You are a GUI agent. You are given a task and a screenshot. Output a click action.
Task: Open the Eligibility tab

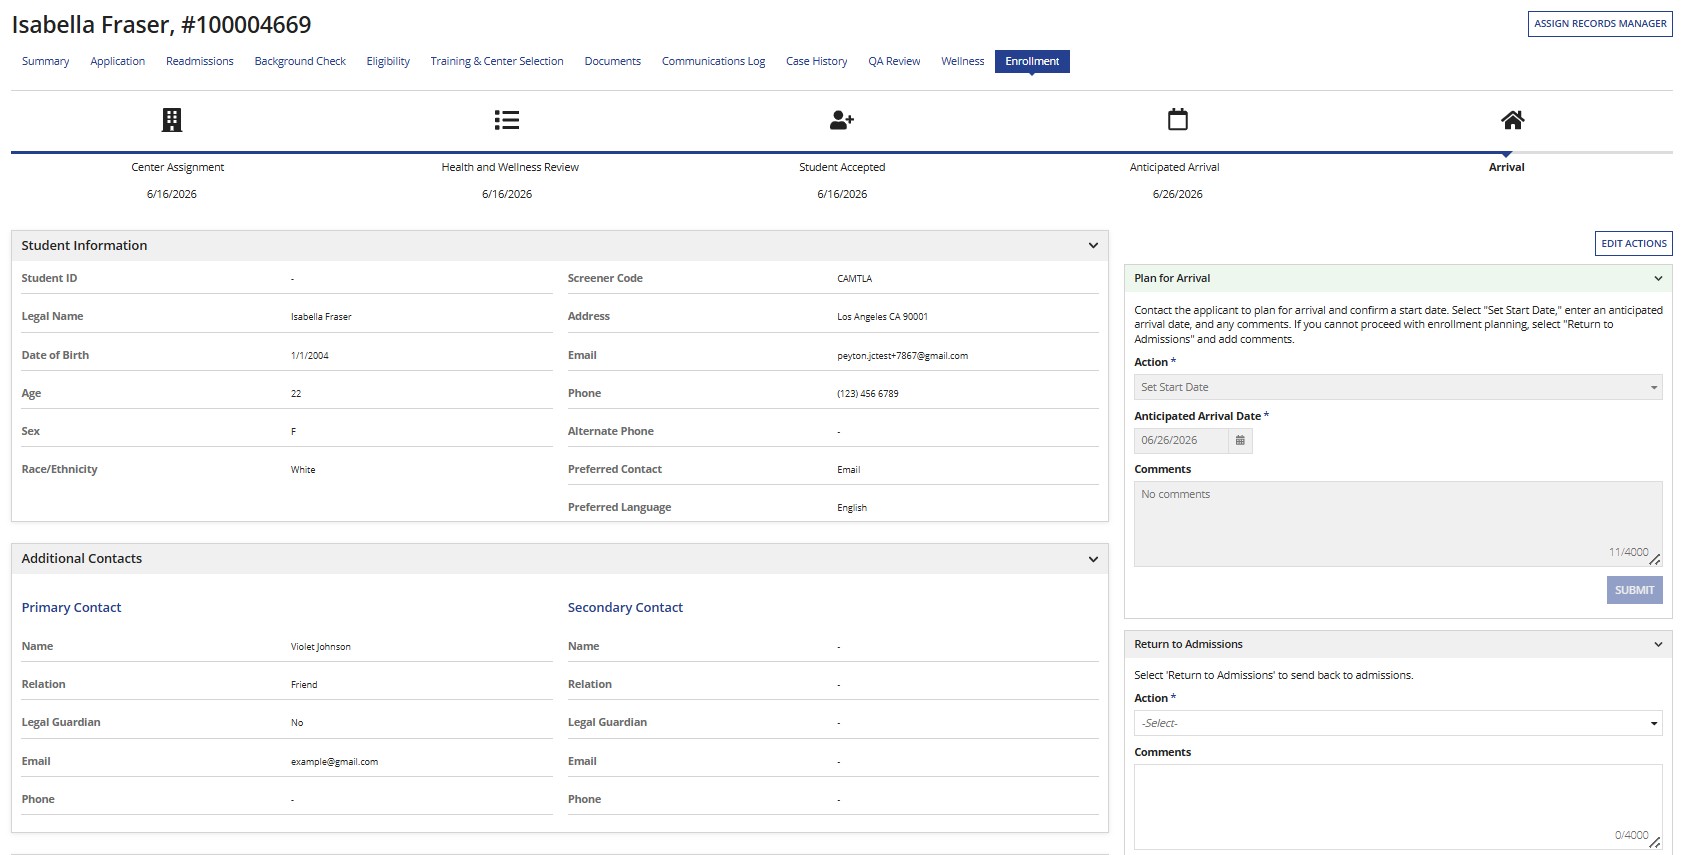click(x=388, y=61)
